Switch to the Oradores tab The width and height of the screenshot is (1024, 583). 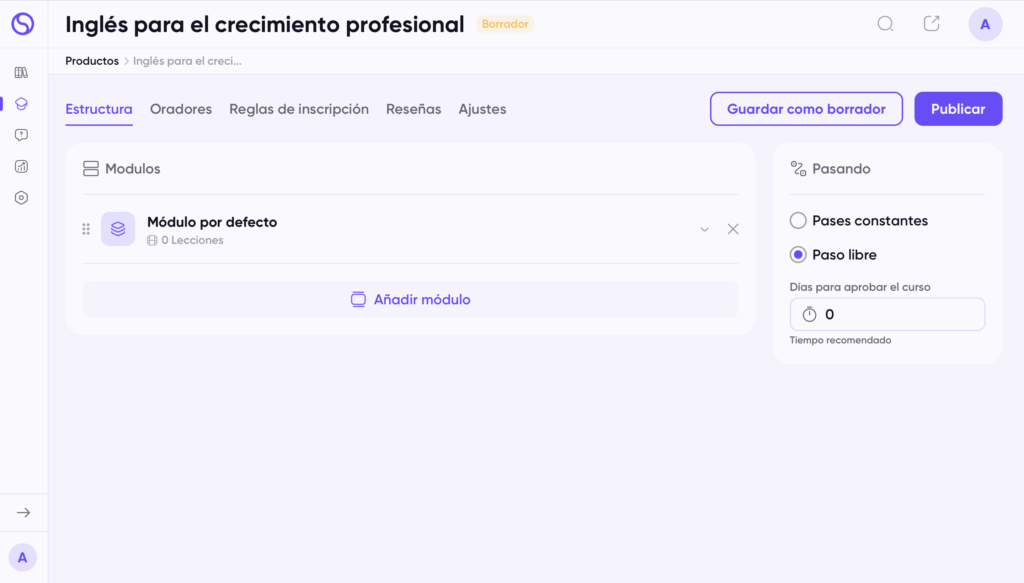point(181,109)
